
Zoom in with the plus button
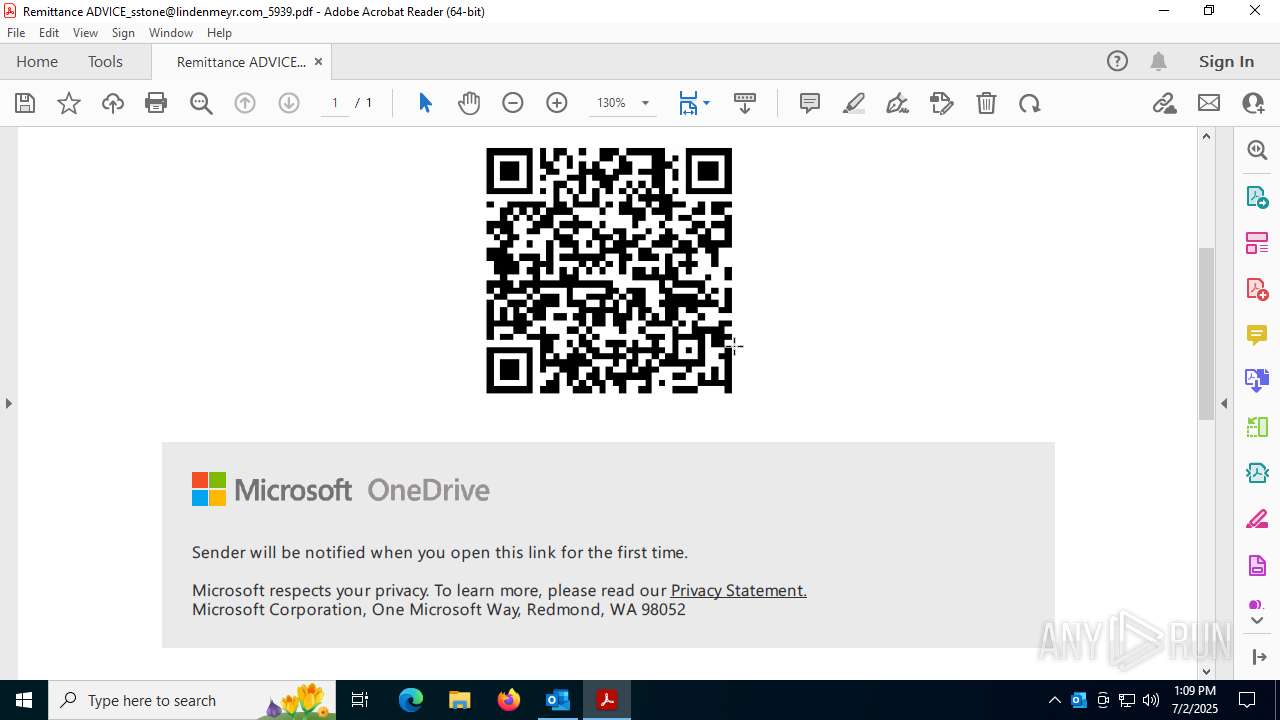click(557, 103)
